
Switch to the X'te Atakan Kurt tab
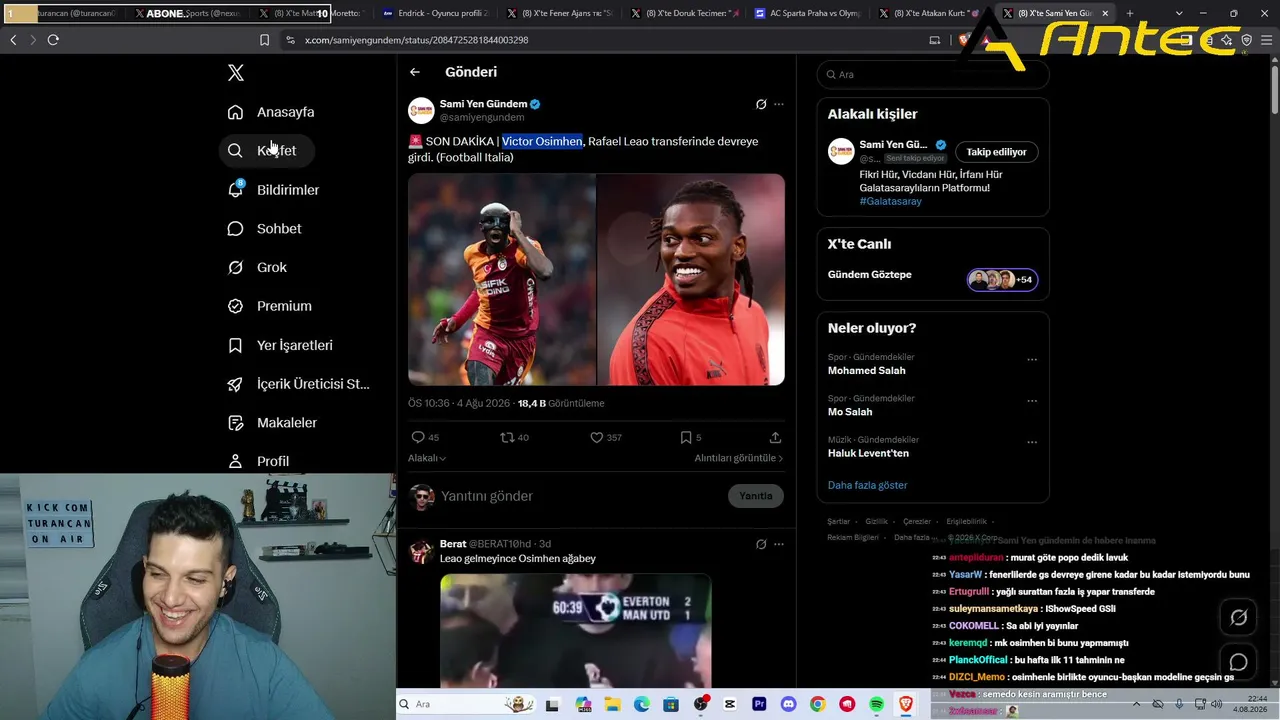pyautogui.click(x=932, y=14)
